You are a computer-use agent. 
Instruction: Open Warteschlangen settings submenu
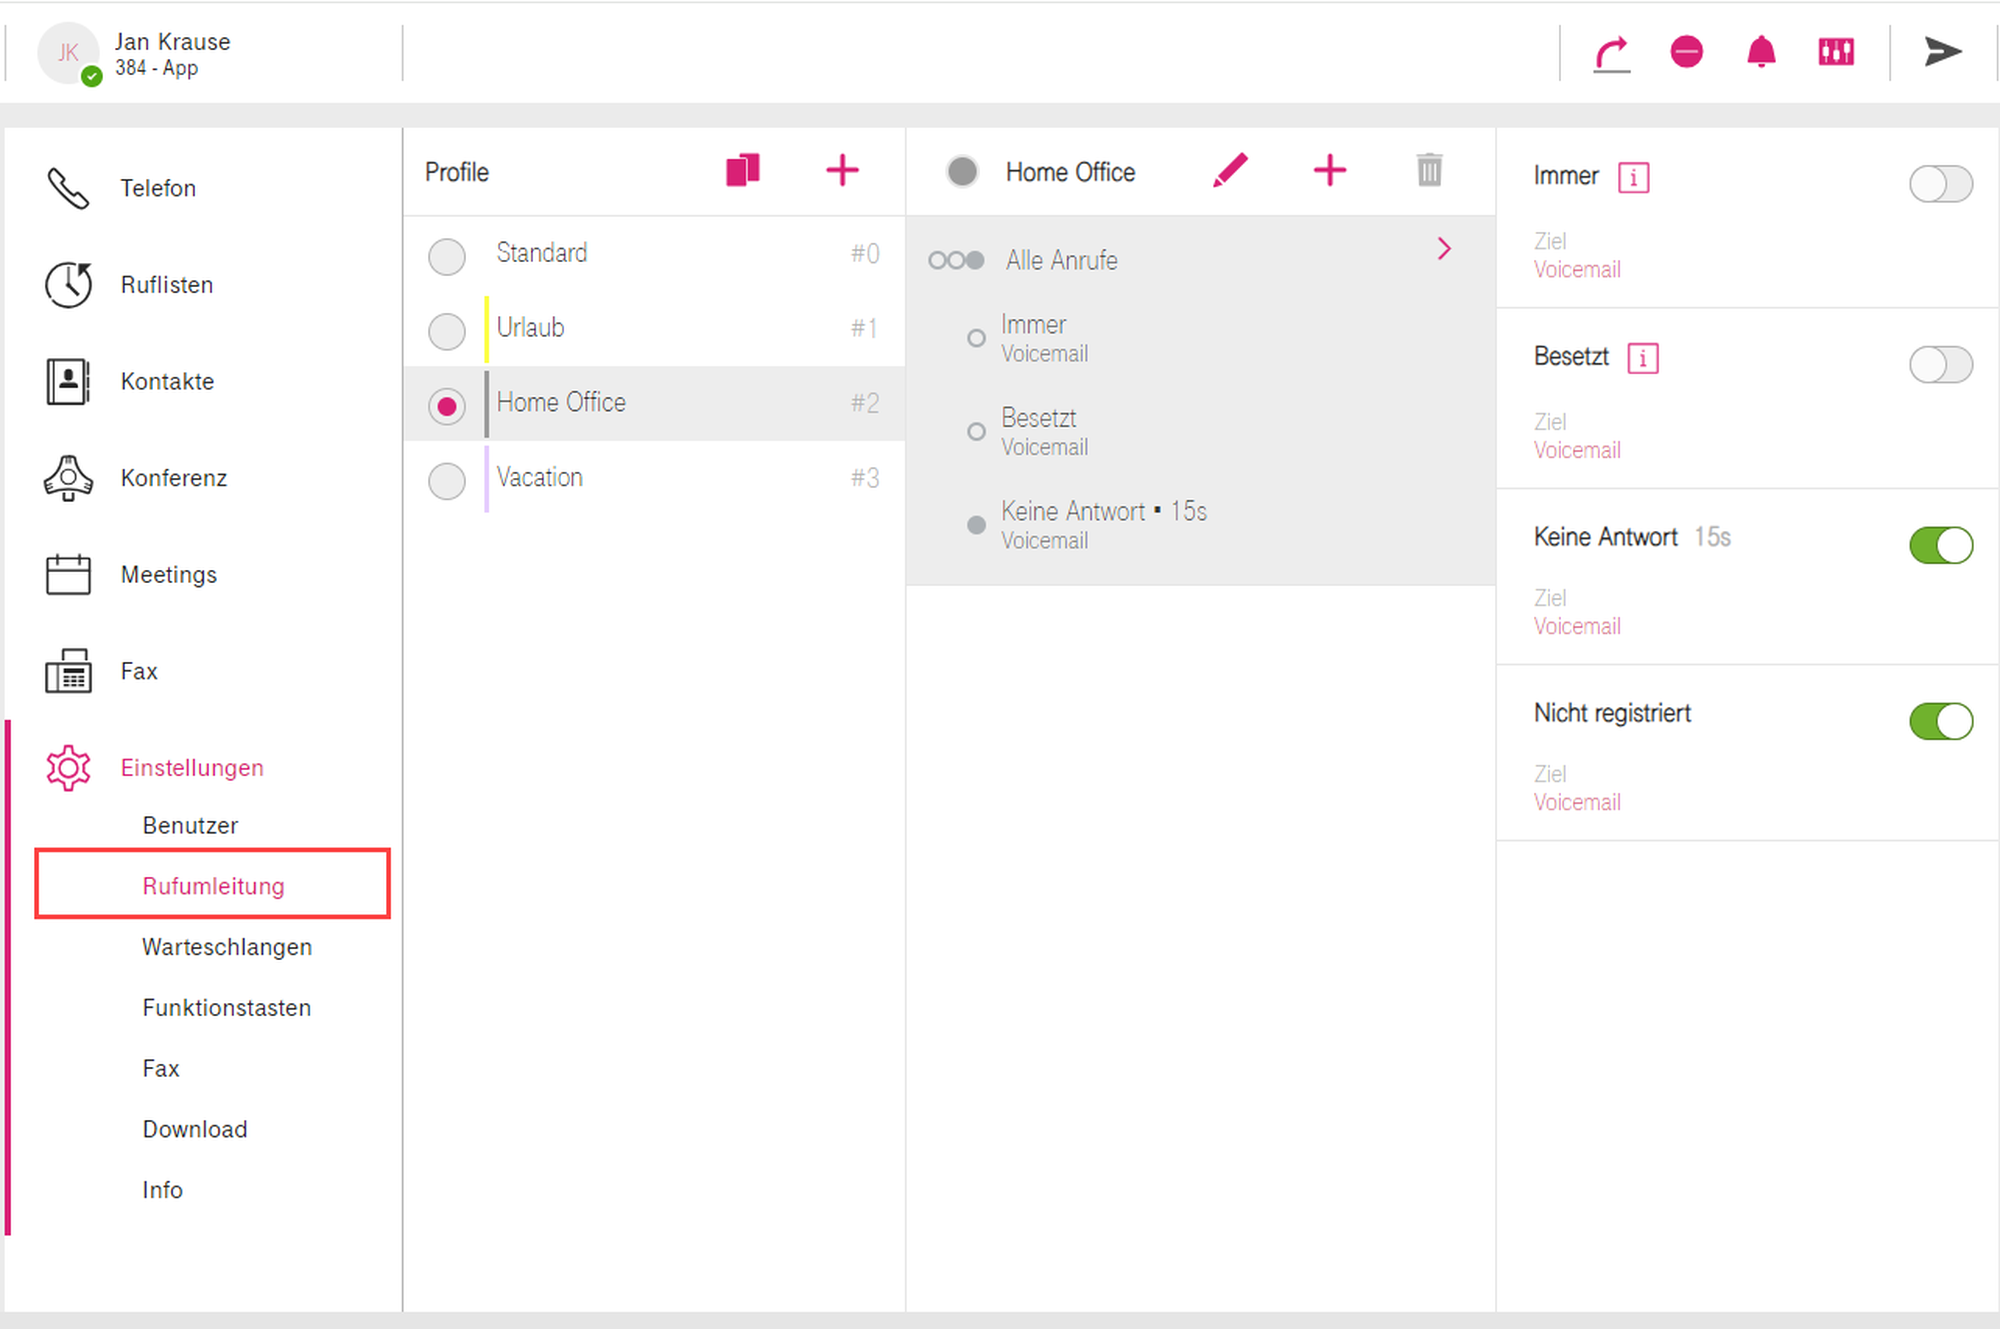click(227, 947)
